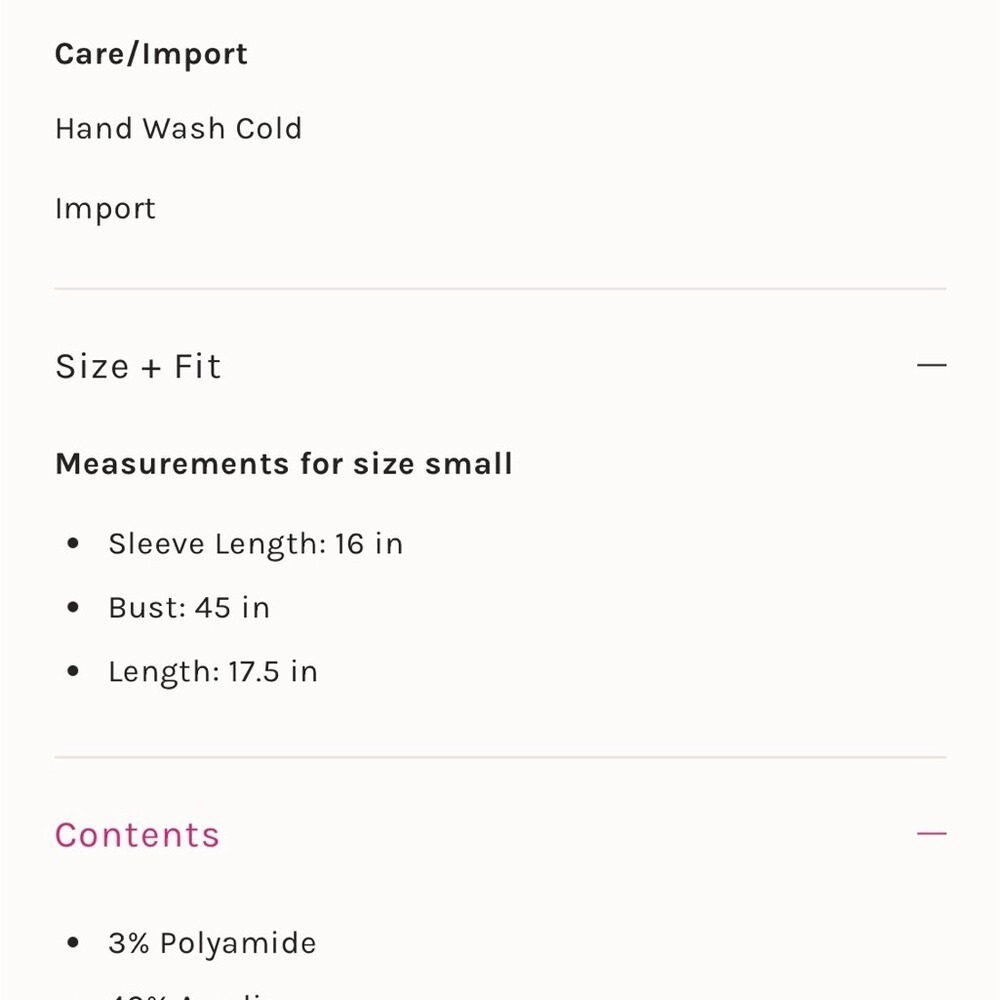Click the Hand Wash Cold text
The height and width of the screenshot is (1000, 1000).
coord(179,129)
